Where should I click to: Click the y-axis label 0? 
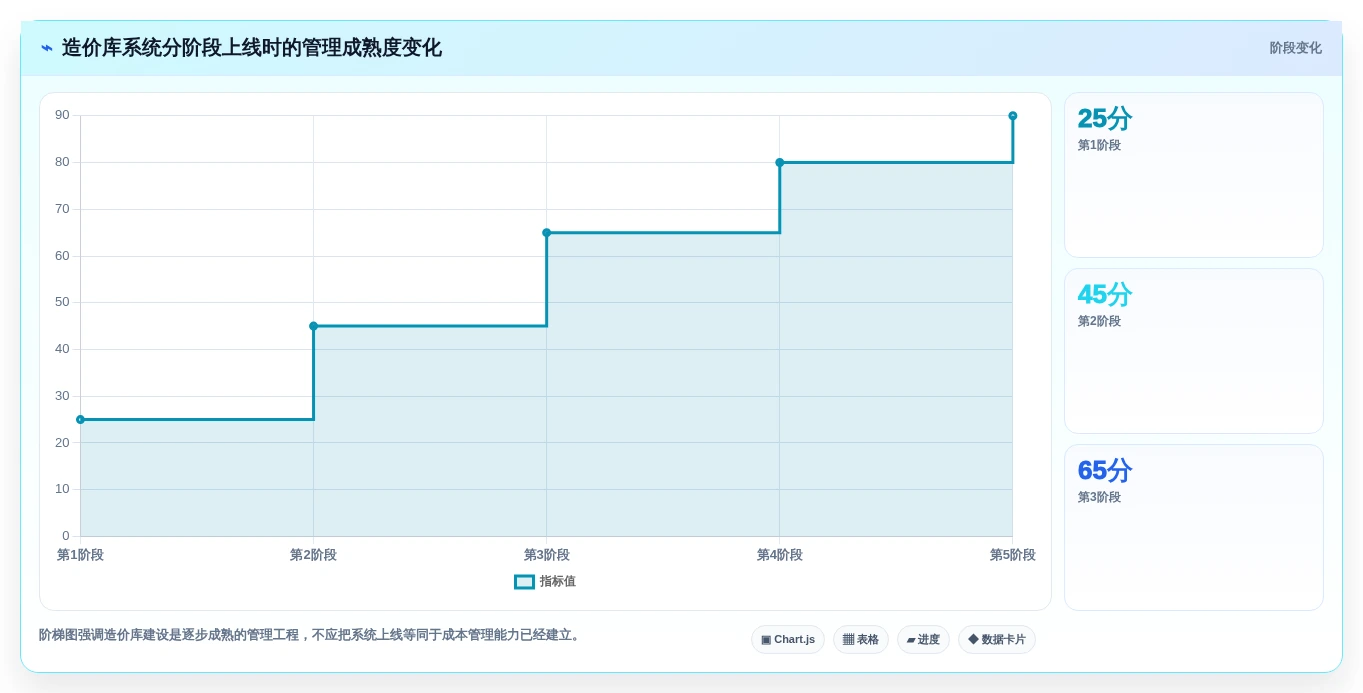pos(66,536)
